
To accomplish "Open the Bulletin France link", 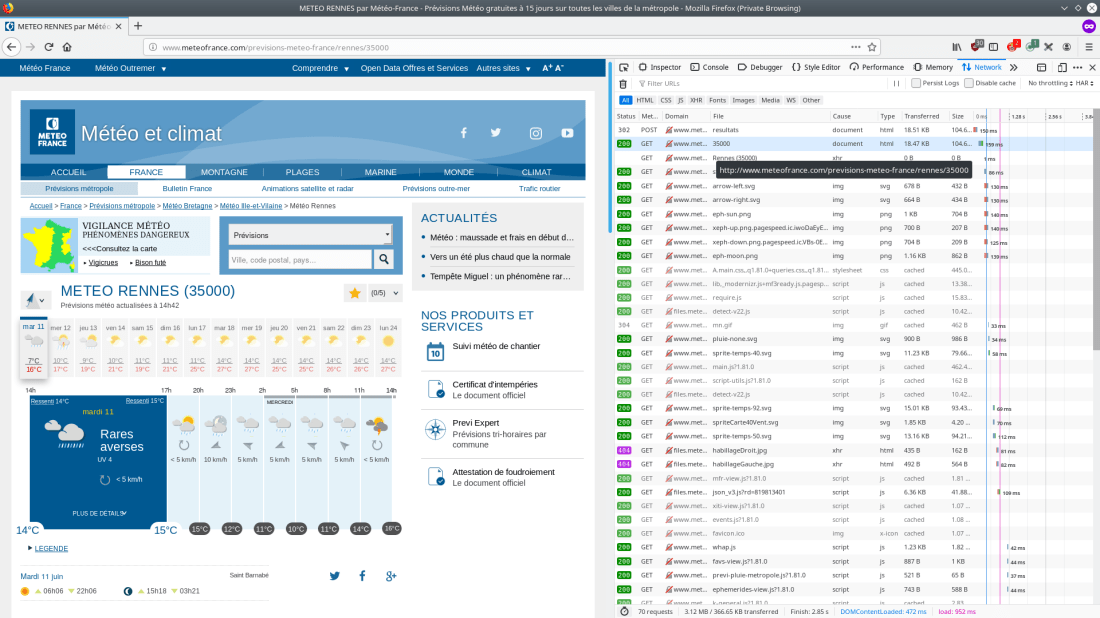I will pyautogui.click(x=187, y=188).
